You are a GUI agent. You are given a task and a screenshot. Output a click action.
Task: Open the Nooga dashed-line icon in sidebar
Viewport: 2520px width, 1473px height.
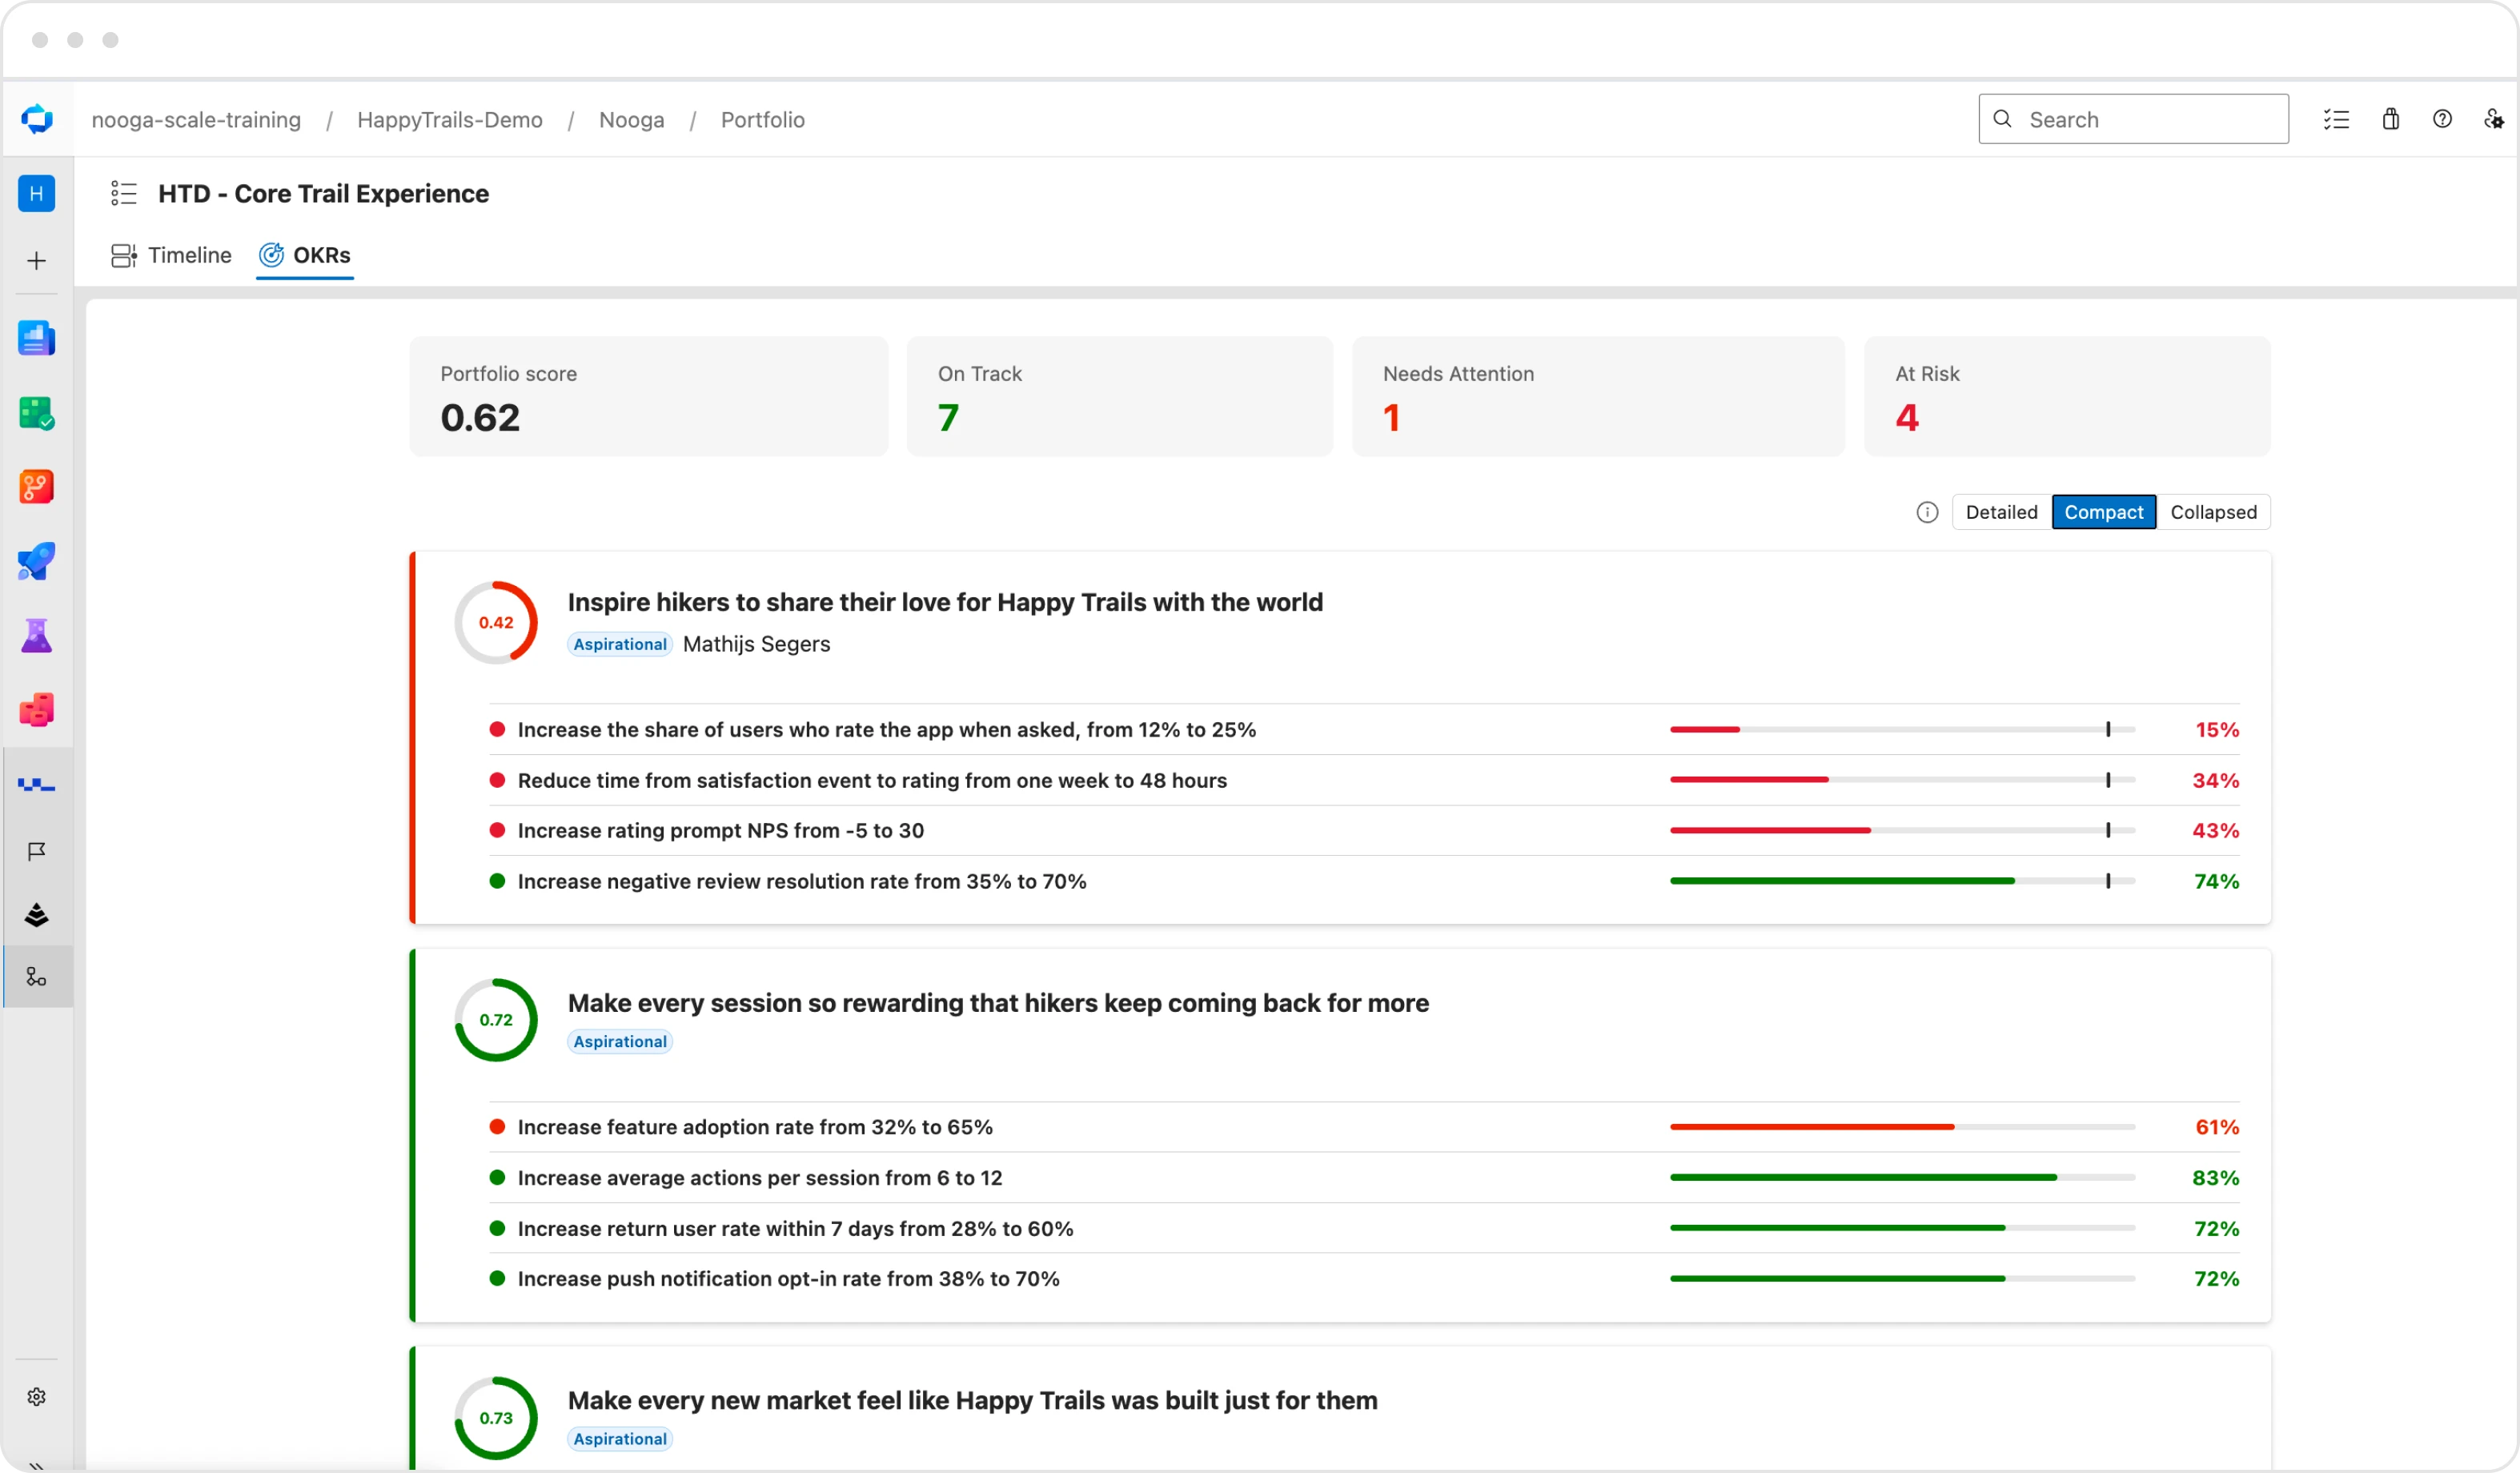pos(37,786)
